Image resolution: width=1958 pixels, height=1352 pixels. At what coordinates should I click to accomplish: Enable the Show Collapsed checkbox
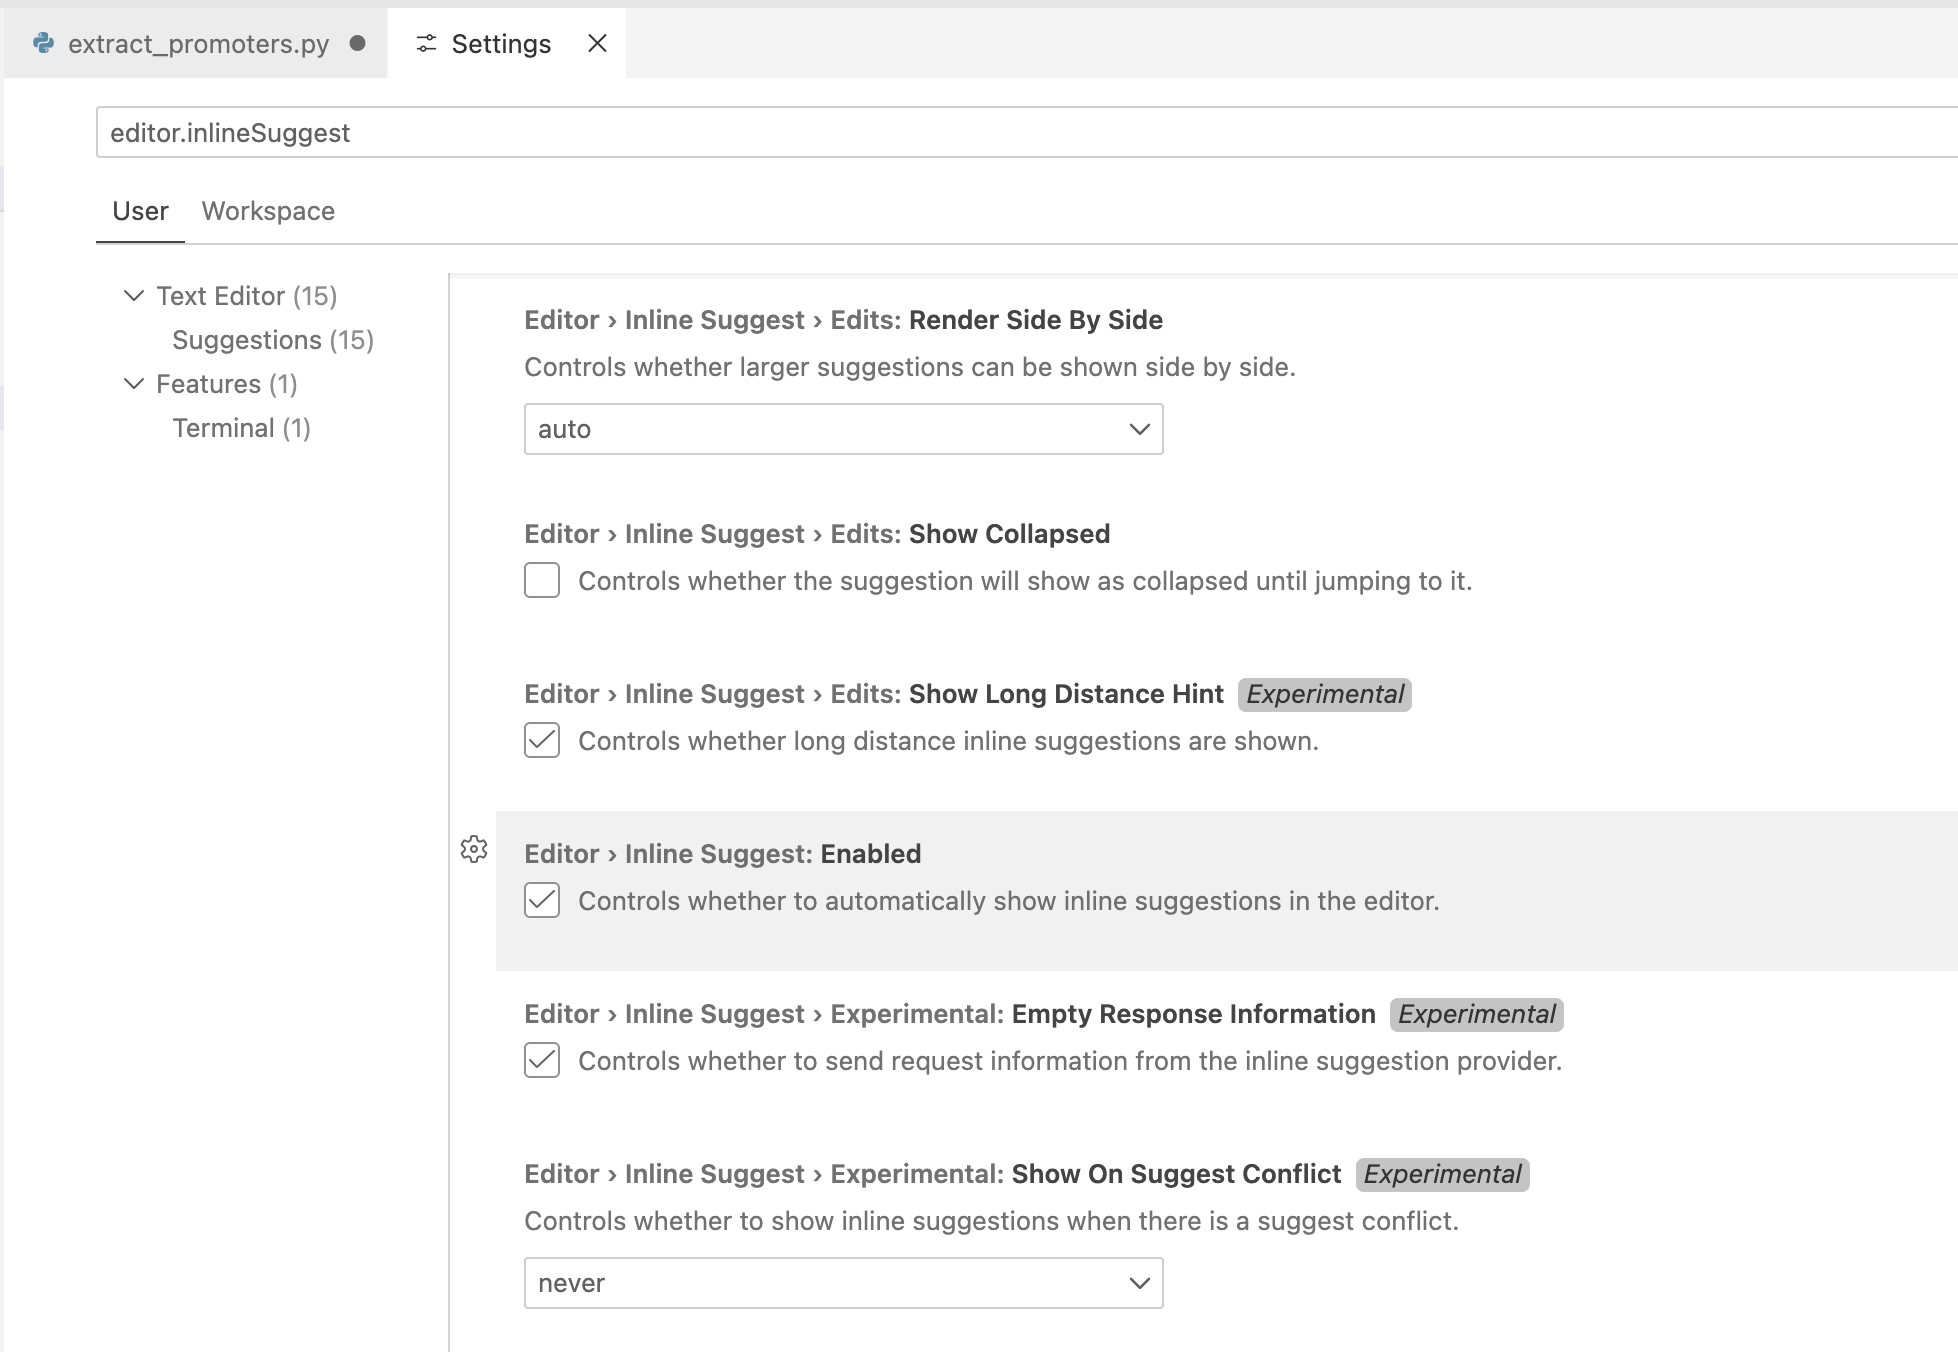542,580
